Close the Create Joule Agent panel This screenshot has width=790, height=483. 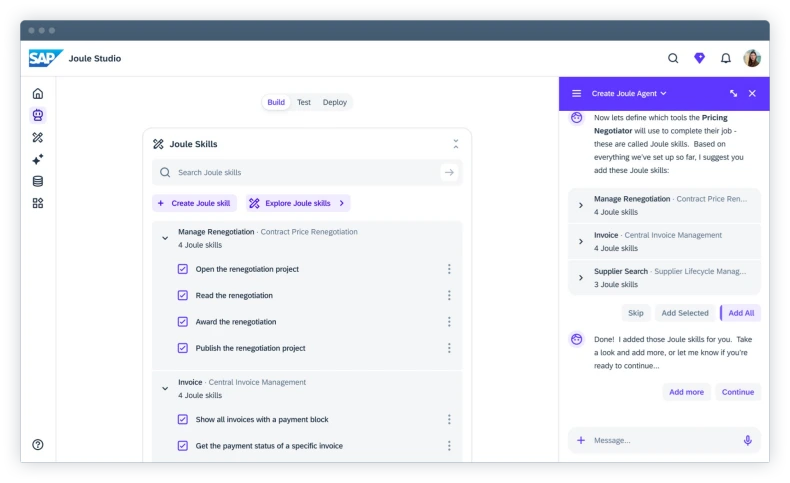tap(752, 94)
